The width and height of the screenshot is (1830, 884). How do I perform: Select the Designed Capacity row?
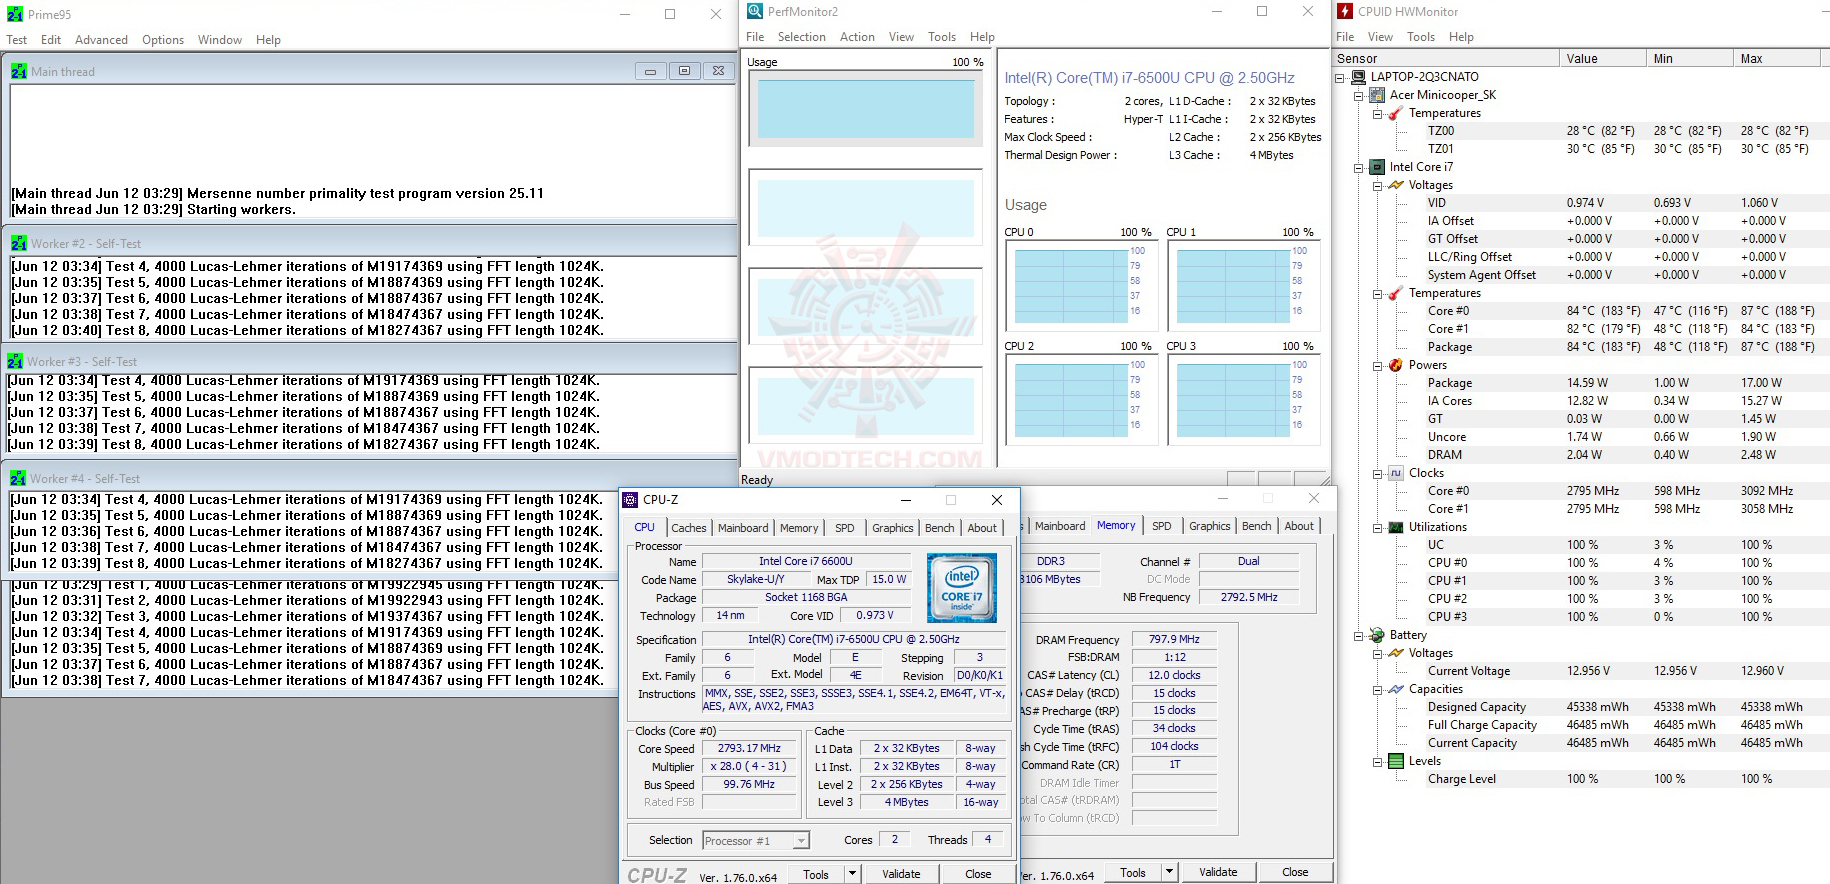(x=1624, y=707)
